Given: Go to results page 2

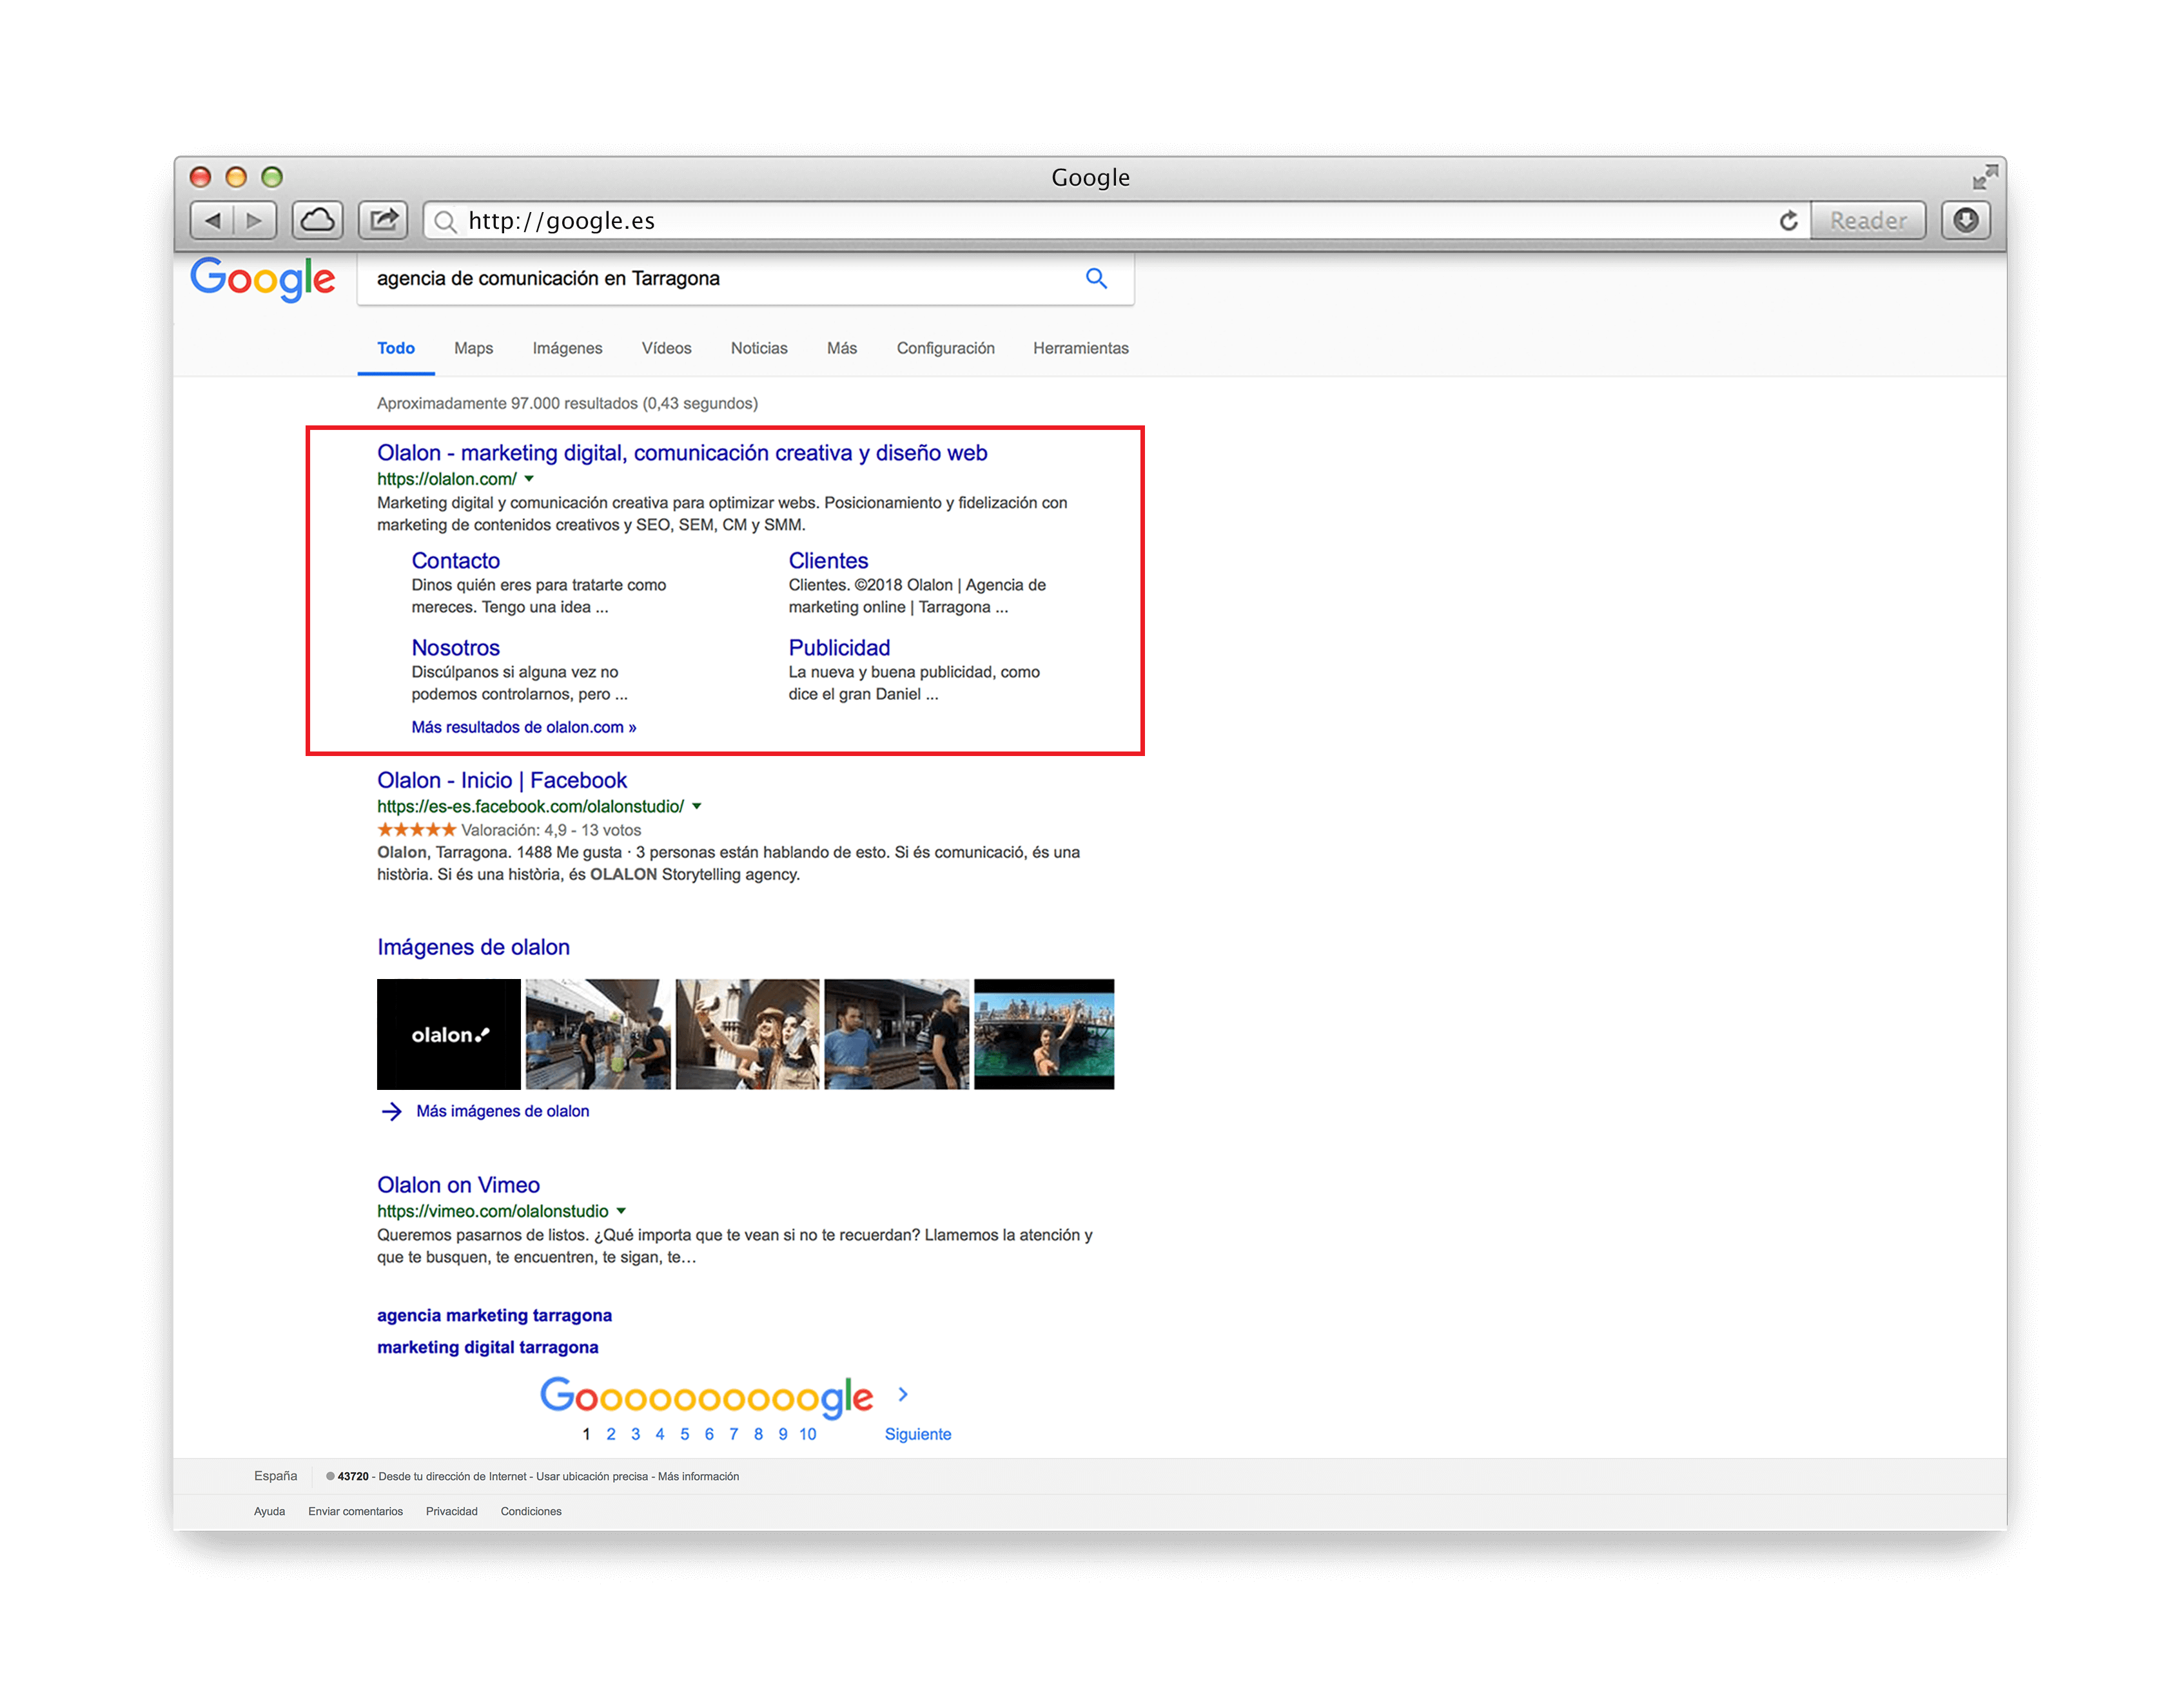Looking at the screenshot, I should tap(610, 1434).
